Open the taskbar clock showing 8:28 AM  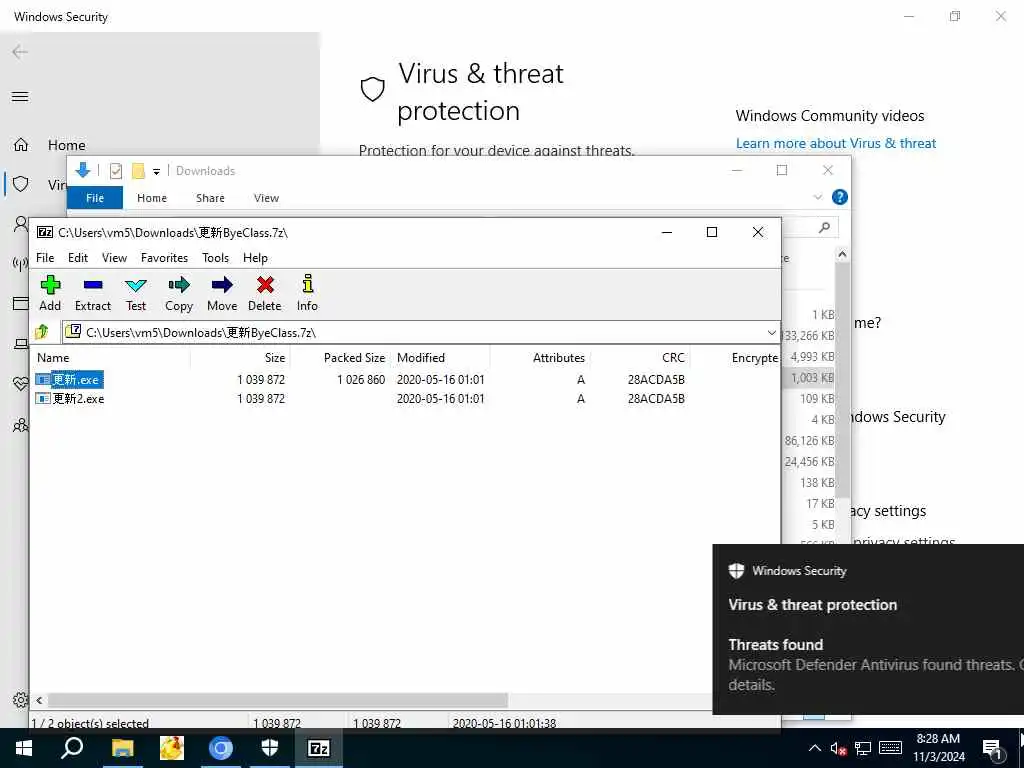(x=938, y=748)
